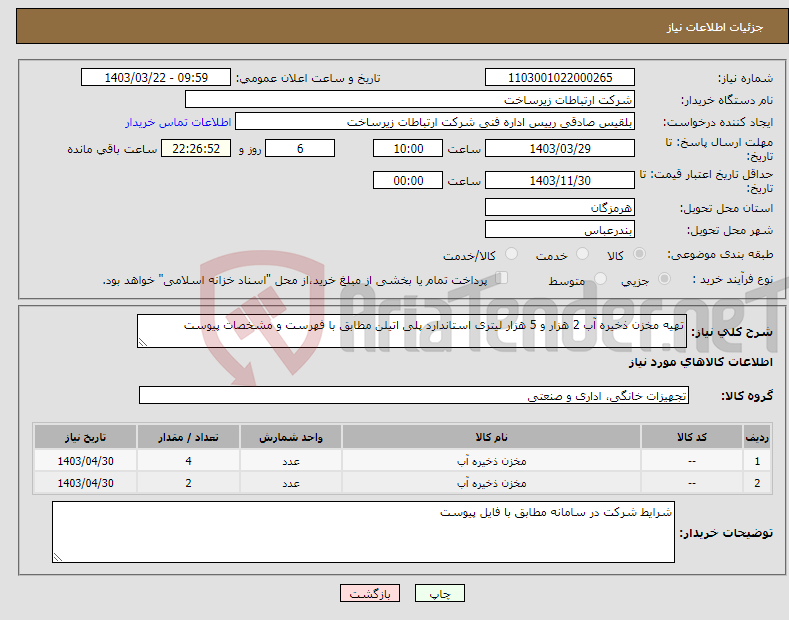Click مخزن ذخیره آب in row 1

[x=492, y=461]
